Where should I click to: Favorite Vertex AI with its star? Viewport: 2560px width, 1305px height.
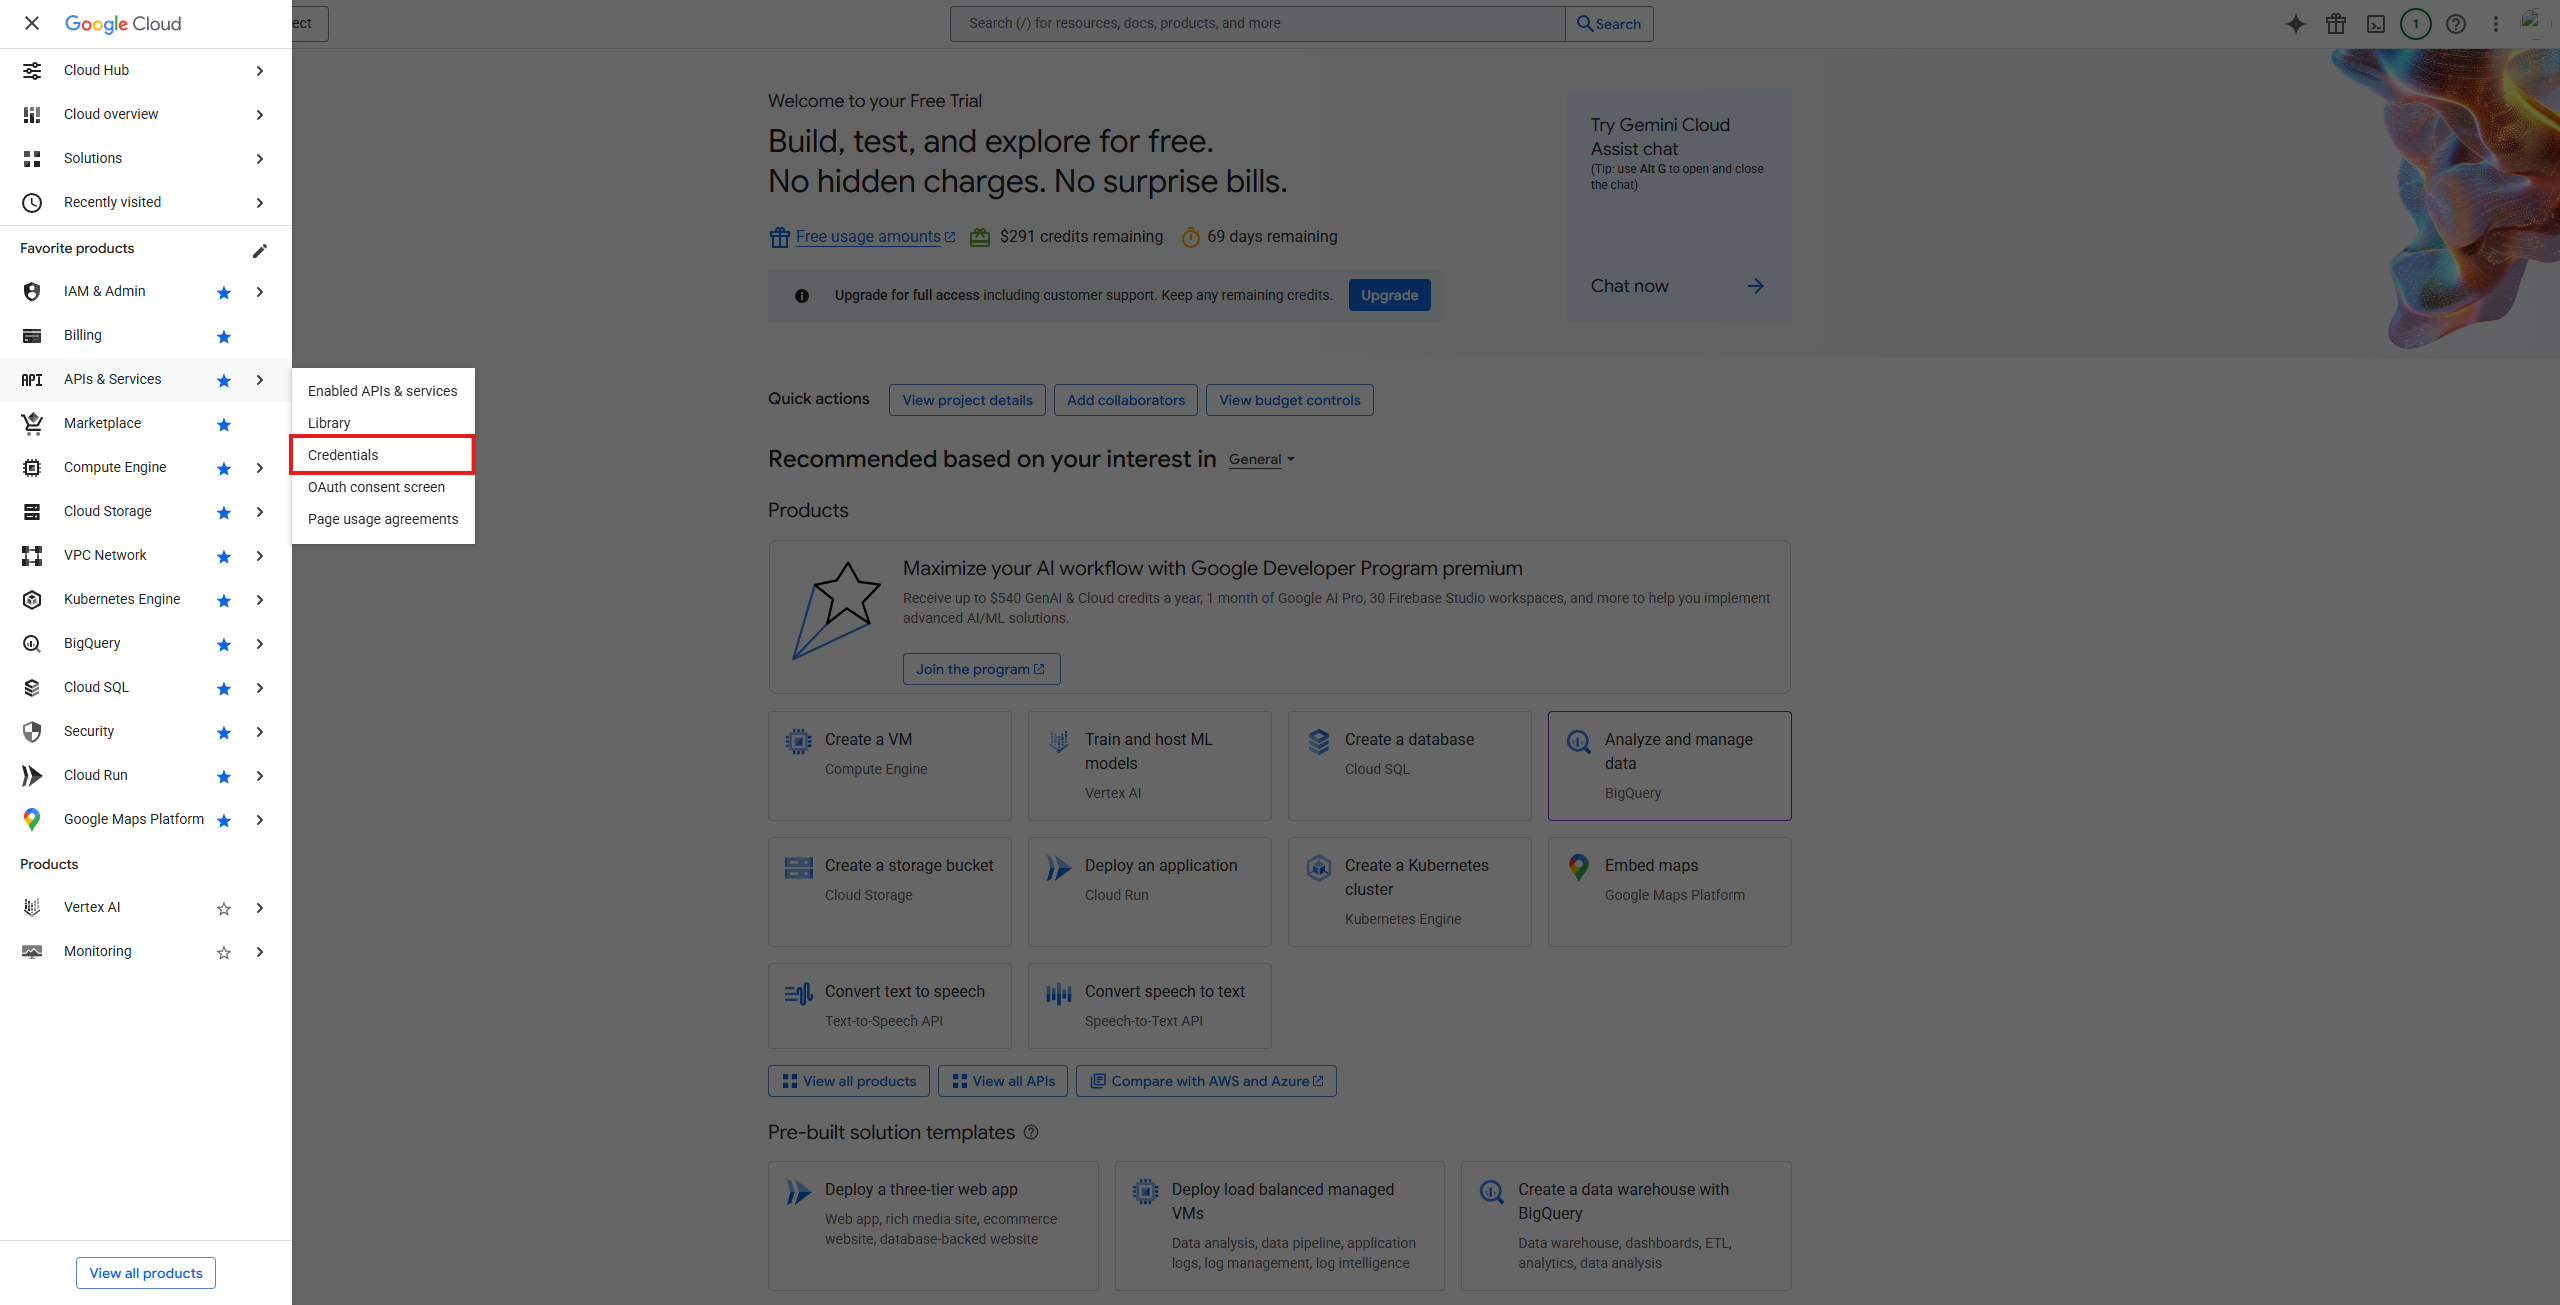click(x=224, y=909)
